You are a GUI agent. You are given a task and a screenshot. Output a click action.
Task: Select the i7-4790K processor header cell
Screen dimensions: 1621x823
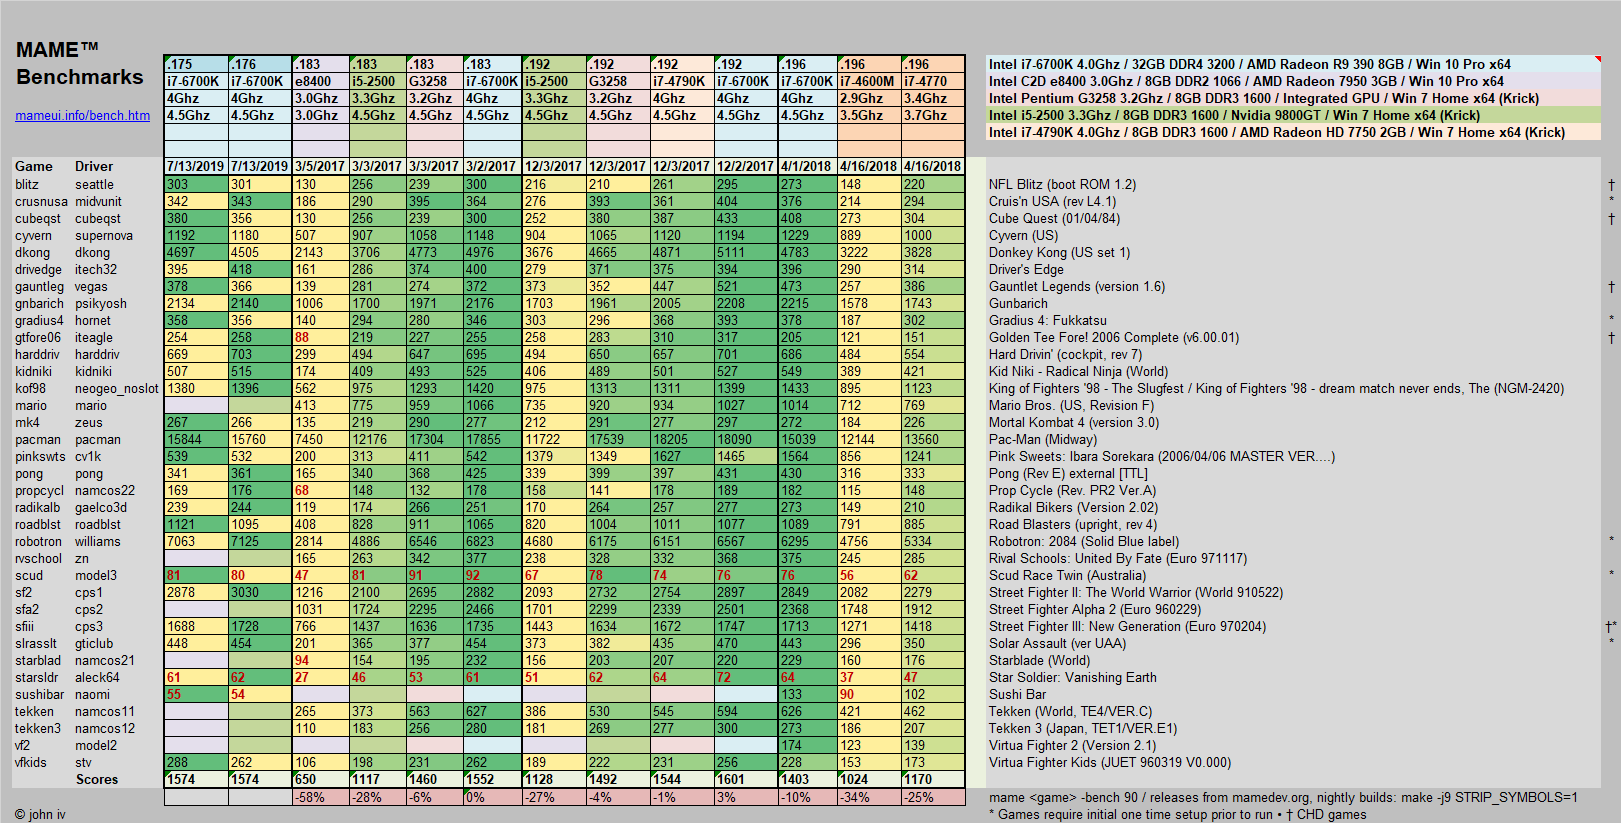682,81
